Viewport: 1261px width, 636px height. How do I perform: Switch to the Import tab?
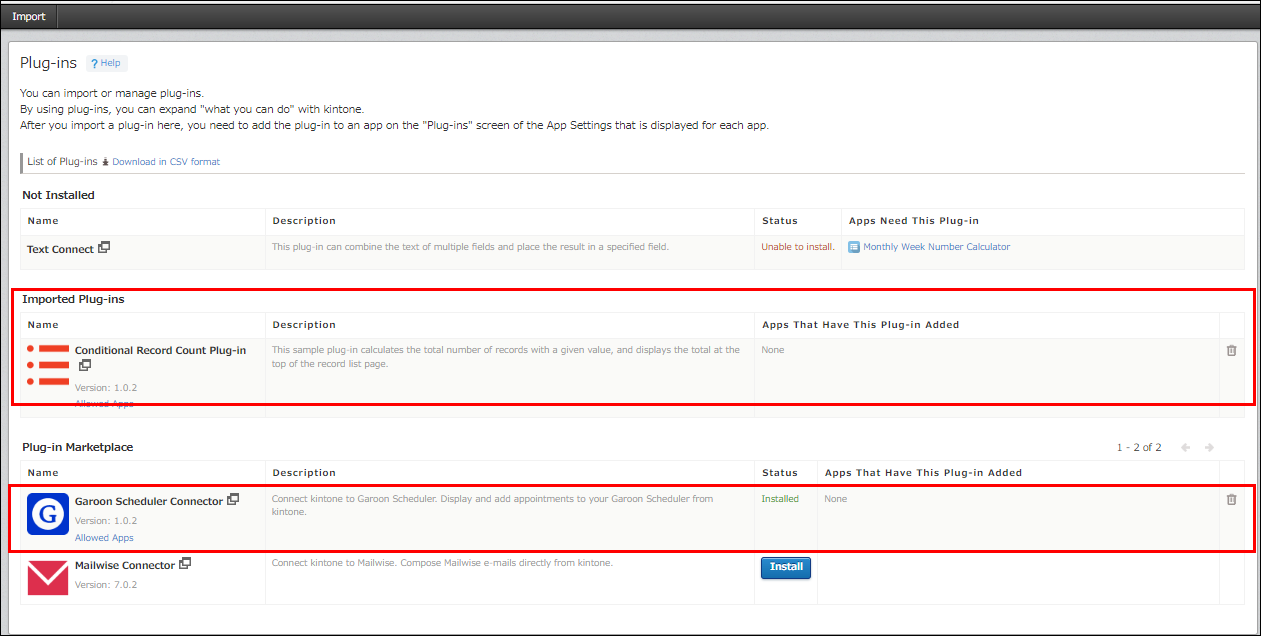click(28, 15)
